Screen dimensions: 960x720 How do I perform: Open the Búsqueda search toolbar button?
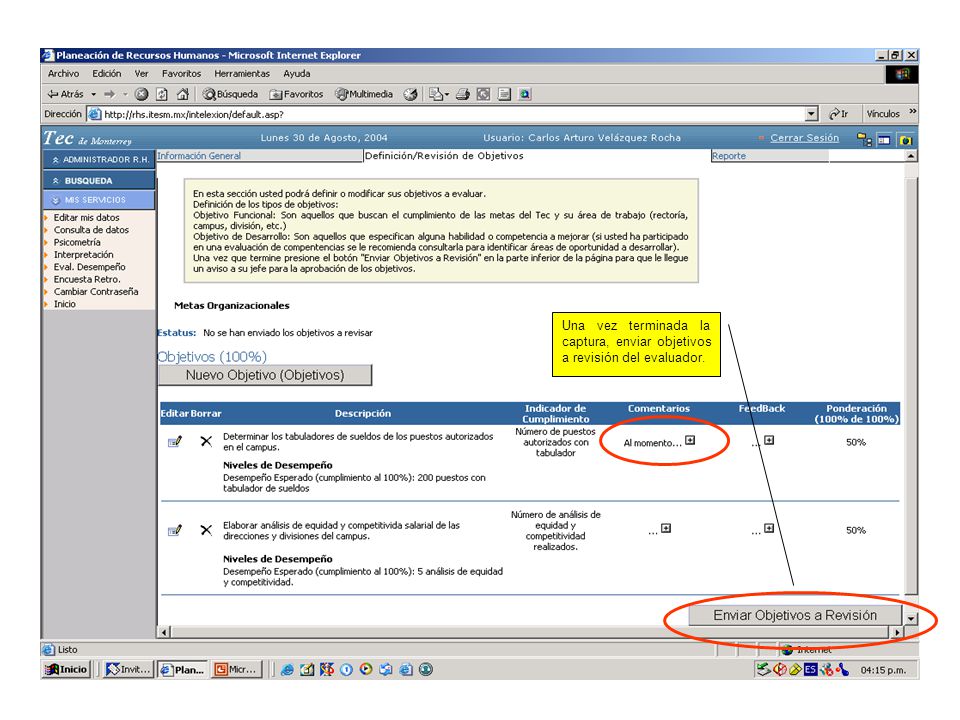click(x=230, y=94)
